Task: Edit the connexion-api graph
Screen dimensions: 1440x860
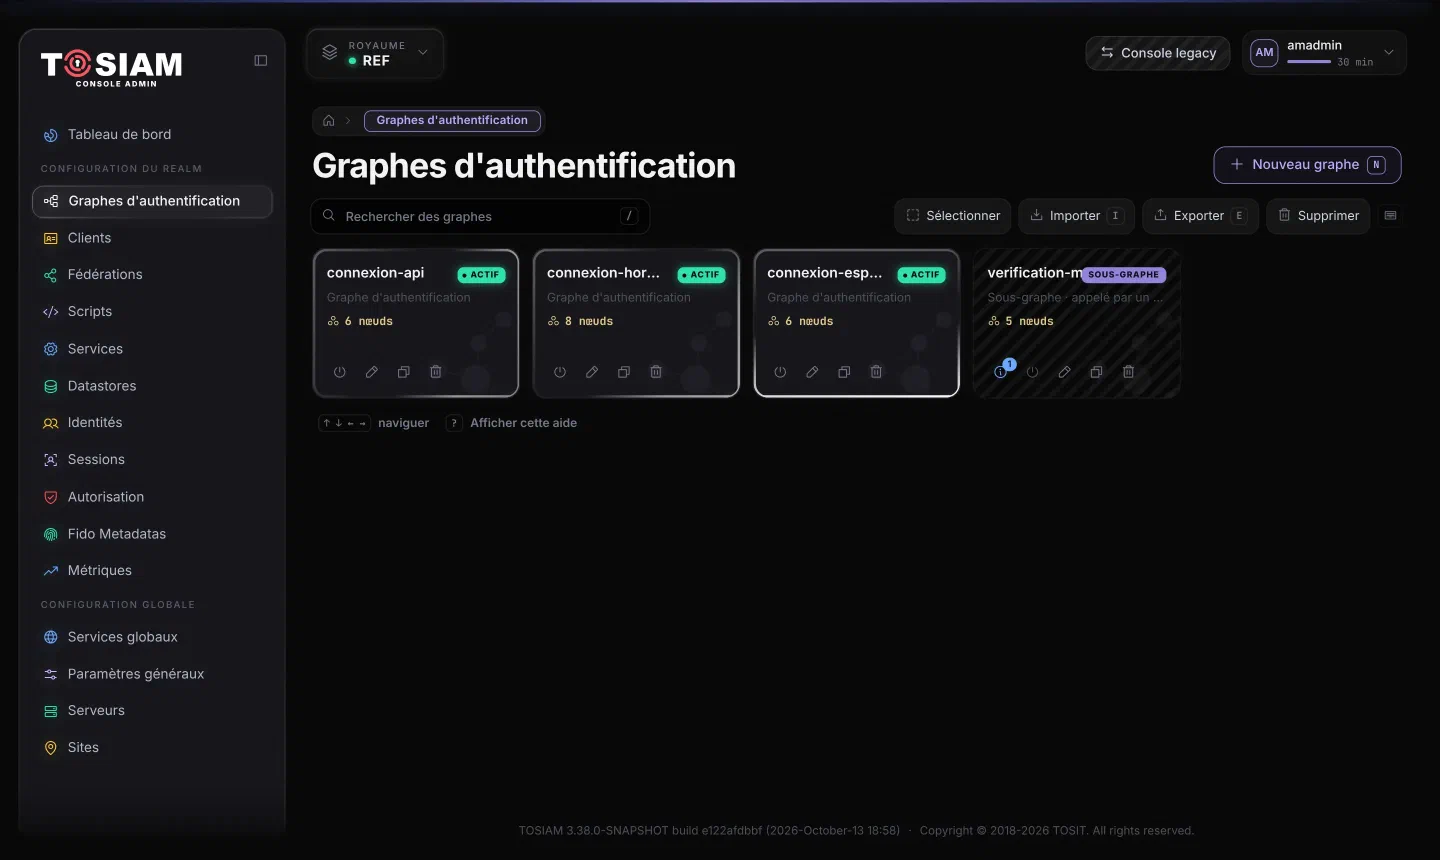Action: pos(372,372)
